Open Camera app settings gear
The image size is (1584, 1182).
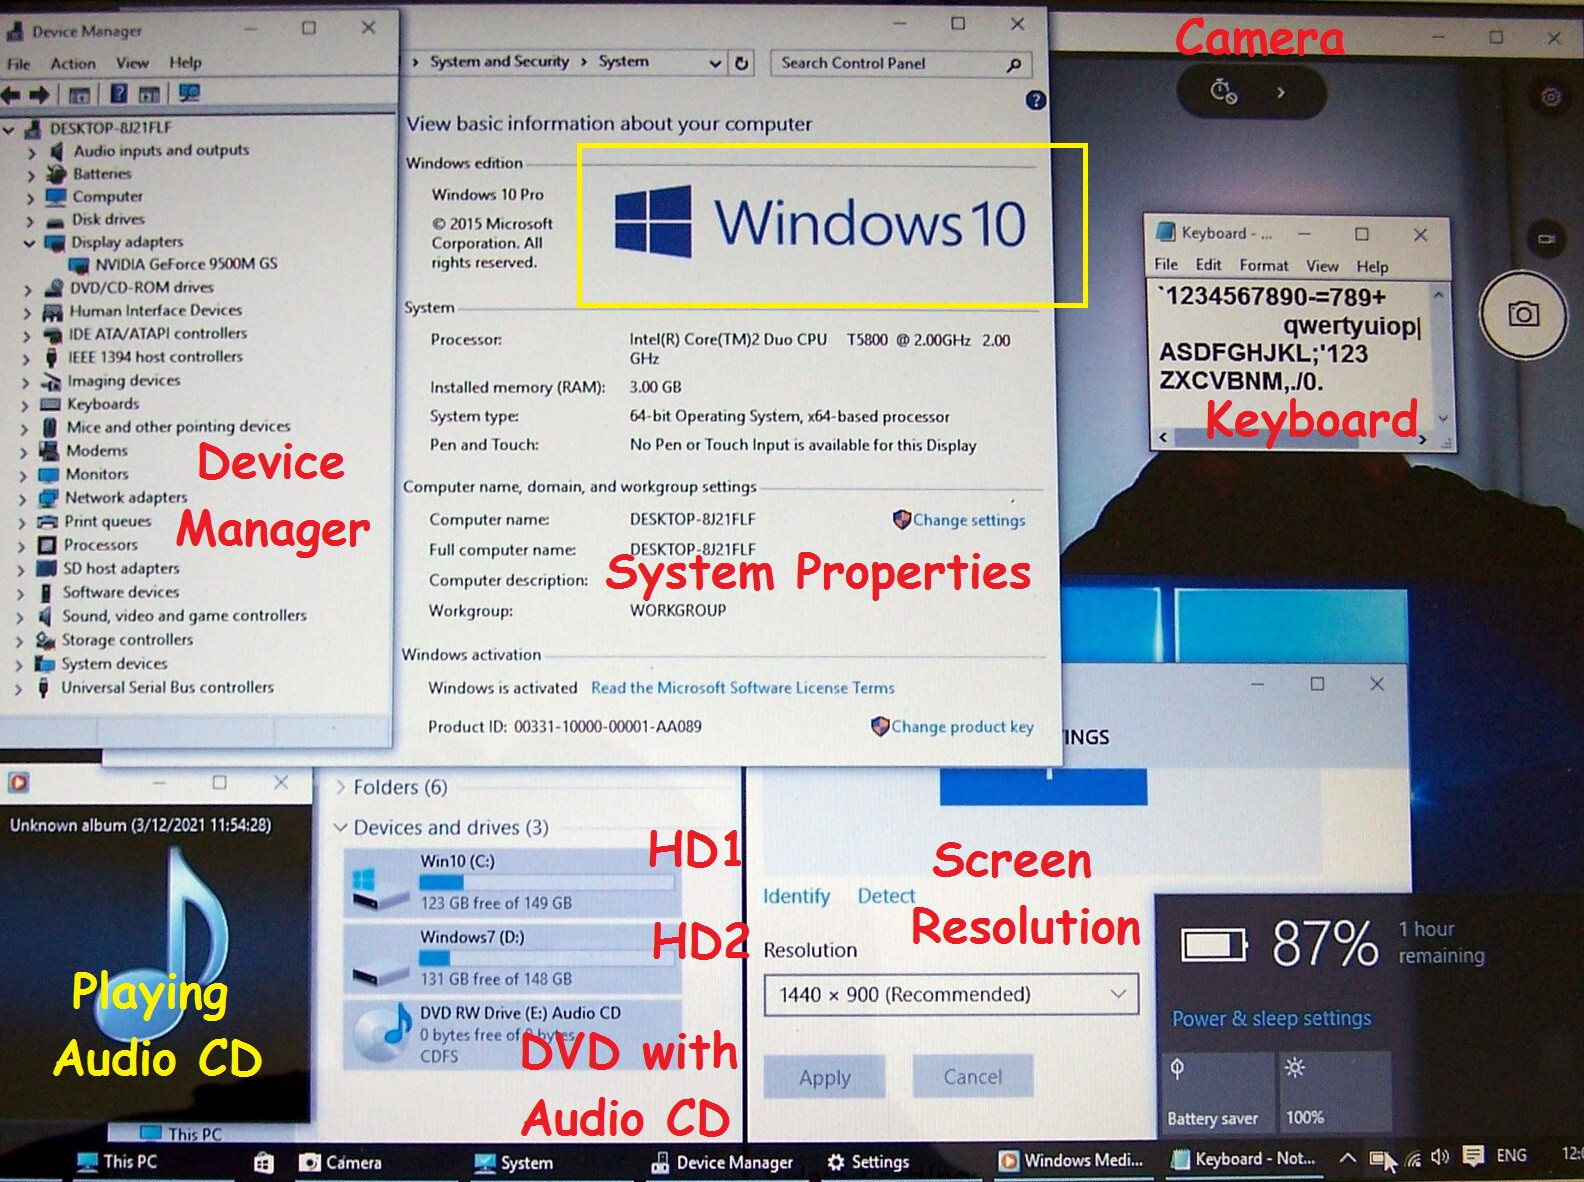tap(1550, 97)
